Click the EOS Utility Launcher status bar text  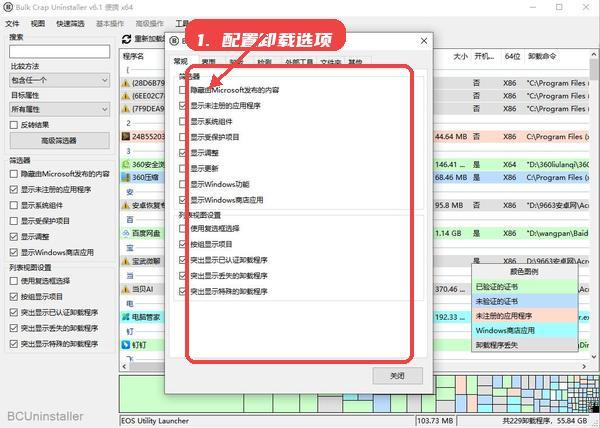[x=155, y=421]
